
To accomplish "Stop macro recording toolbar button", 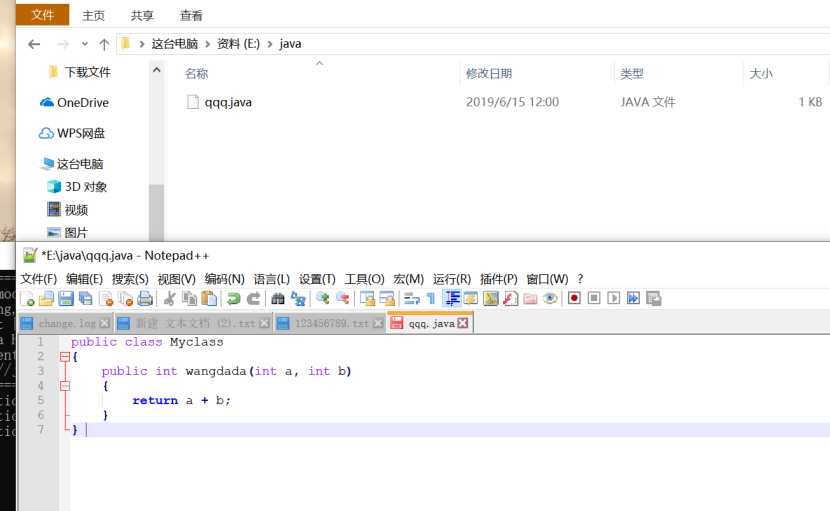I will [594, 299].
